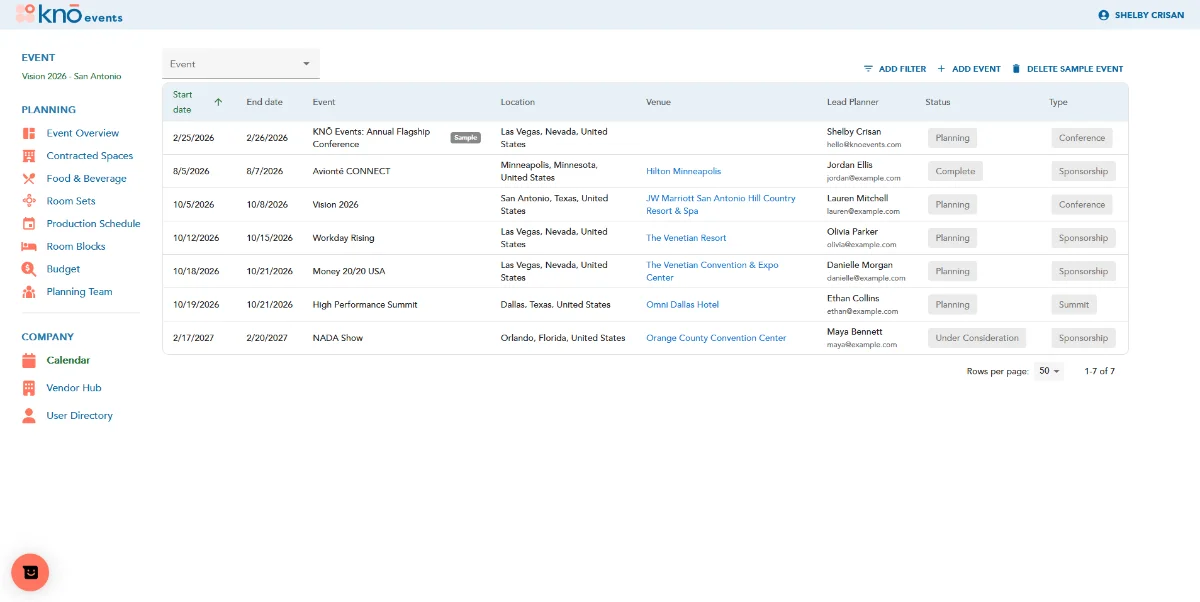Open the Rows per page dropdown
1200x602 pixels.
coord(1049,371)
